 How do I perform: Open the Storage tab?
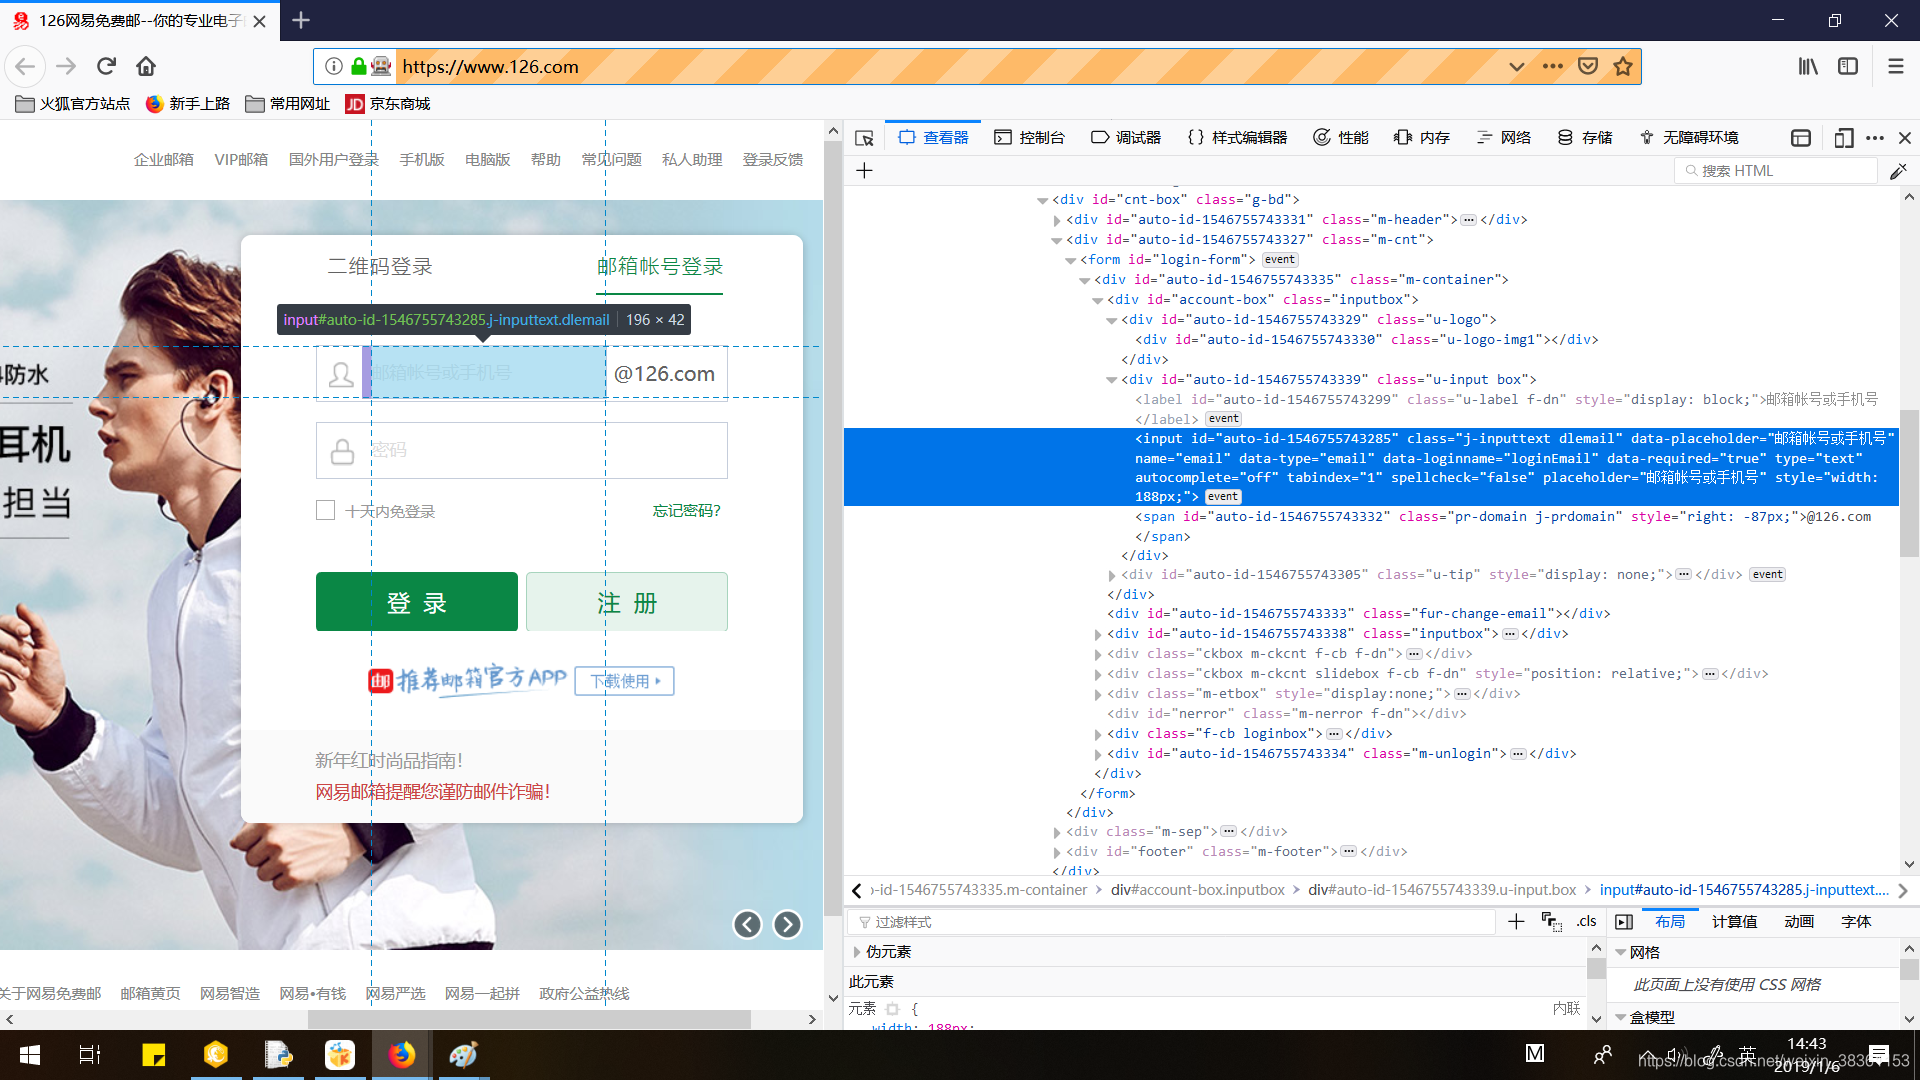click(1585, 138)
